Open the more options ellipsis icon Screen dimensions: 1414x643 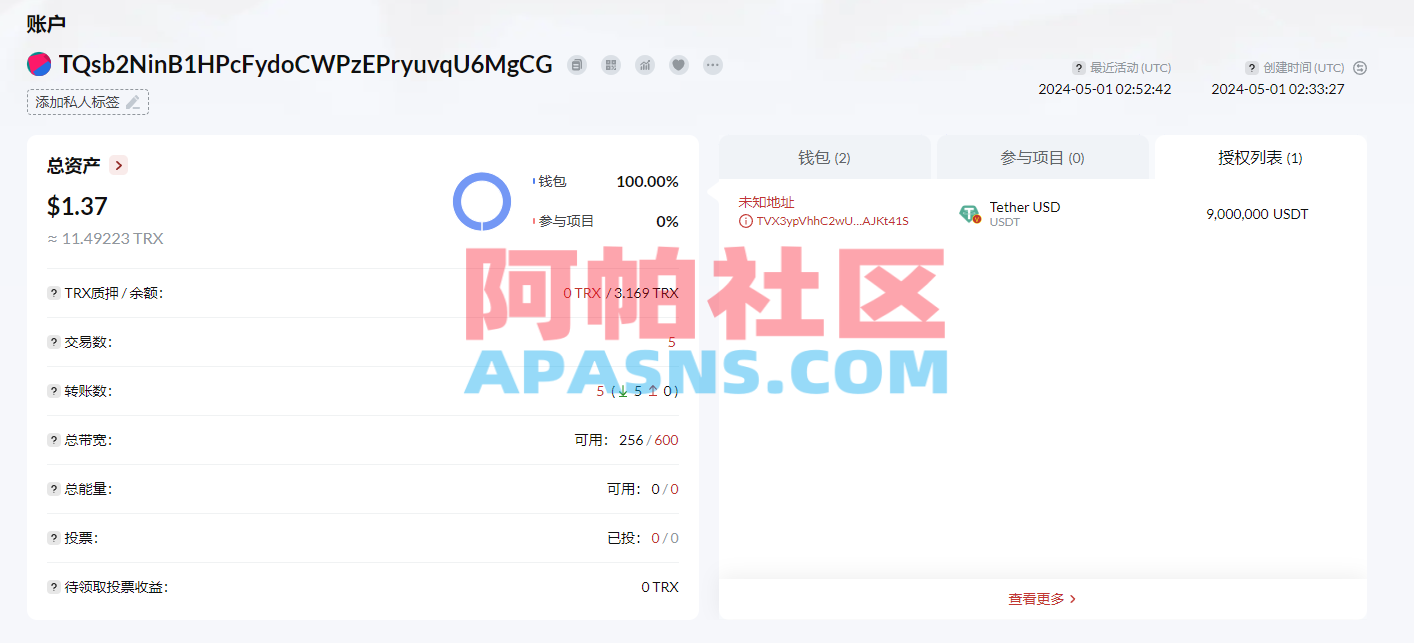tap(712, 64)
